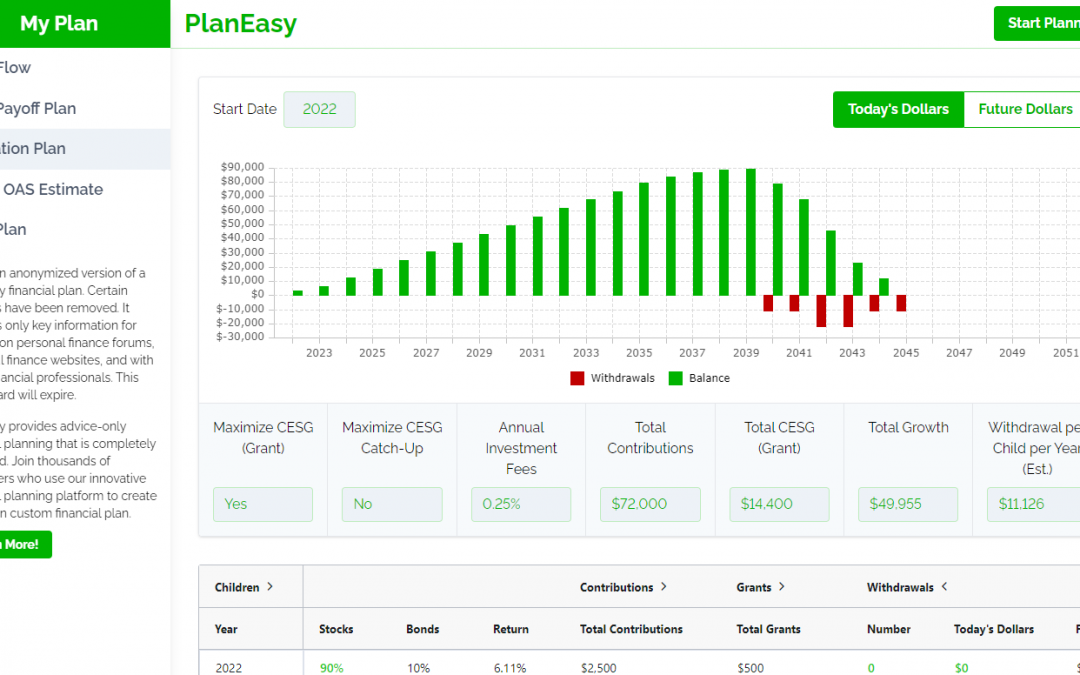This screenshot has height=675, width=1080.
Task: Click the Withdrawal per Child $11,126 field
Action: [x=1033, y=504]
